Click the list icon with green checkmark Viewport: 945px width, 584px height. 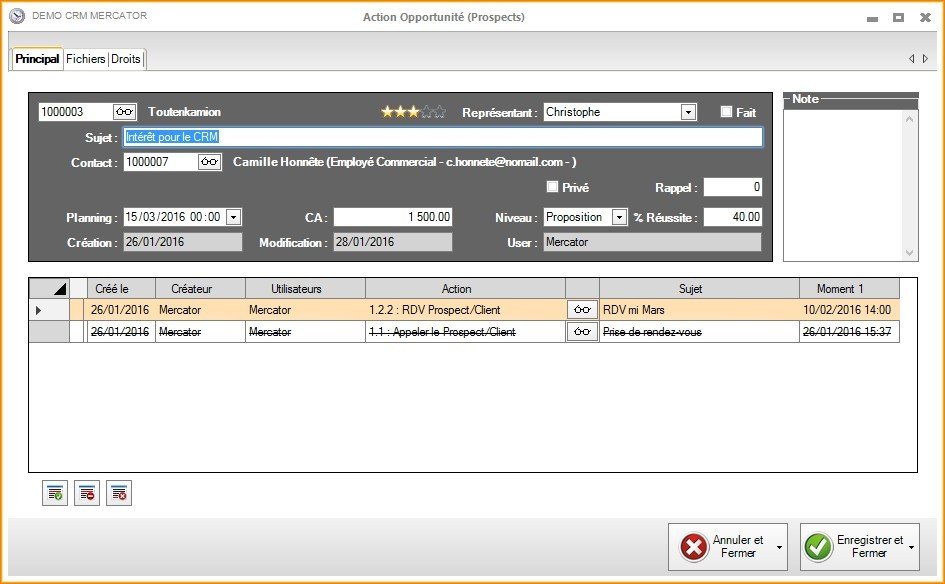55,492
